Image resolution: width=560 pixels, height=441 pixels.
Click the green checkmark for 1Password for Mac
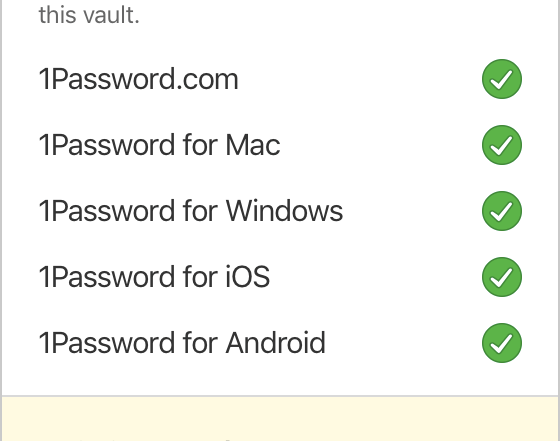click(502, 145)
